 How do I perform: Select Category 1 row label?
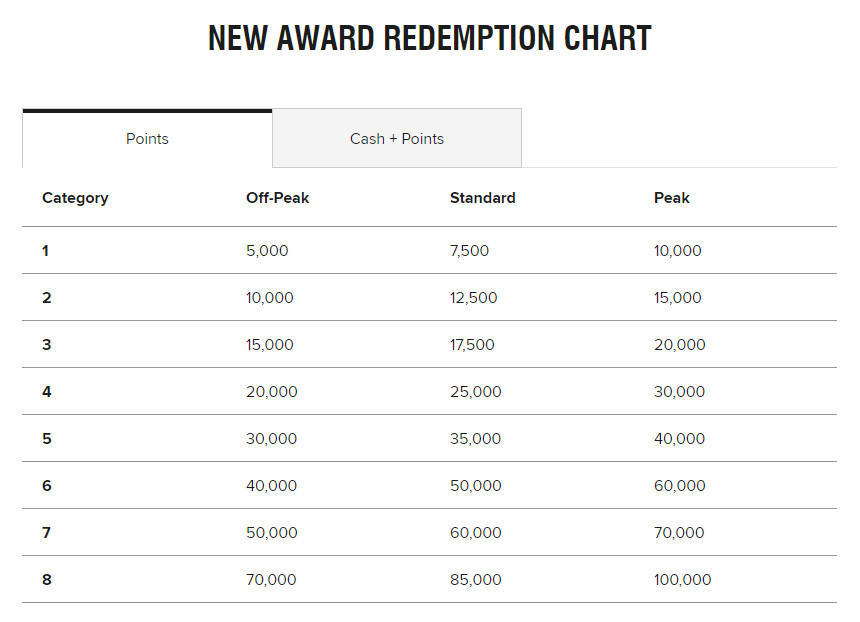click(x=46, y=251)
